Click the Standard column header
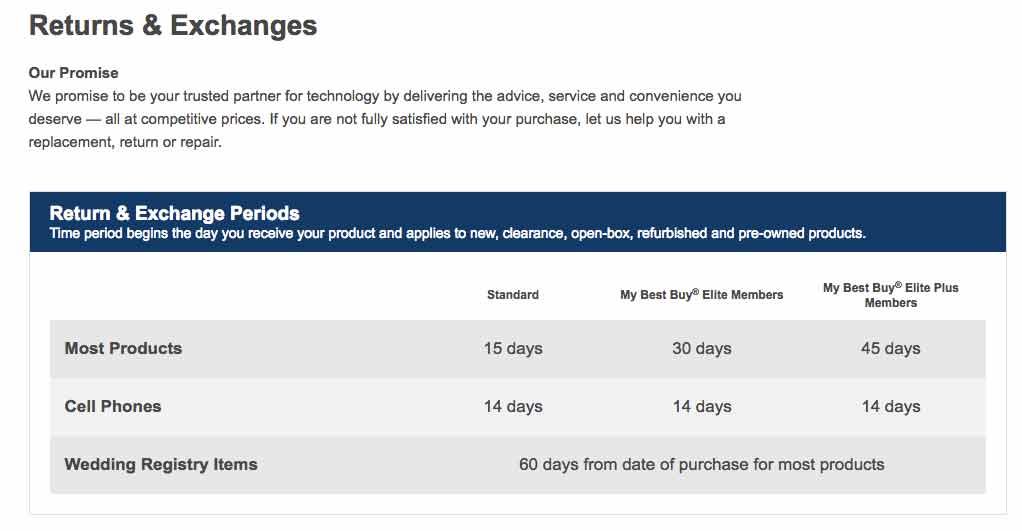Viewport: 1022px width, 531px height. point(513,294)
